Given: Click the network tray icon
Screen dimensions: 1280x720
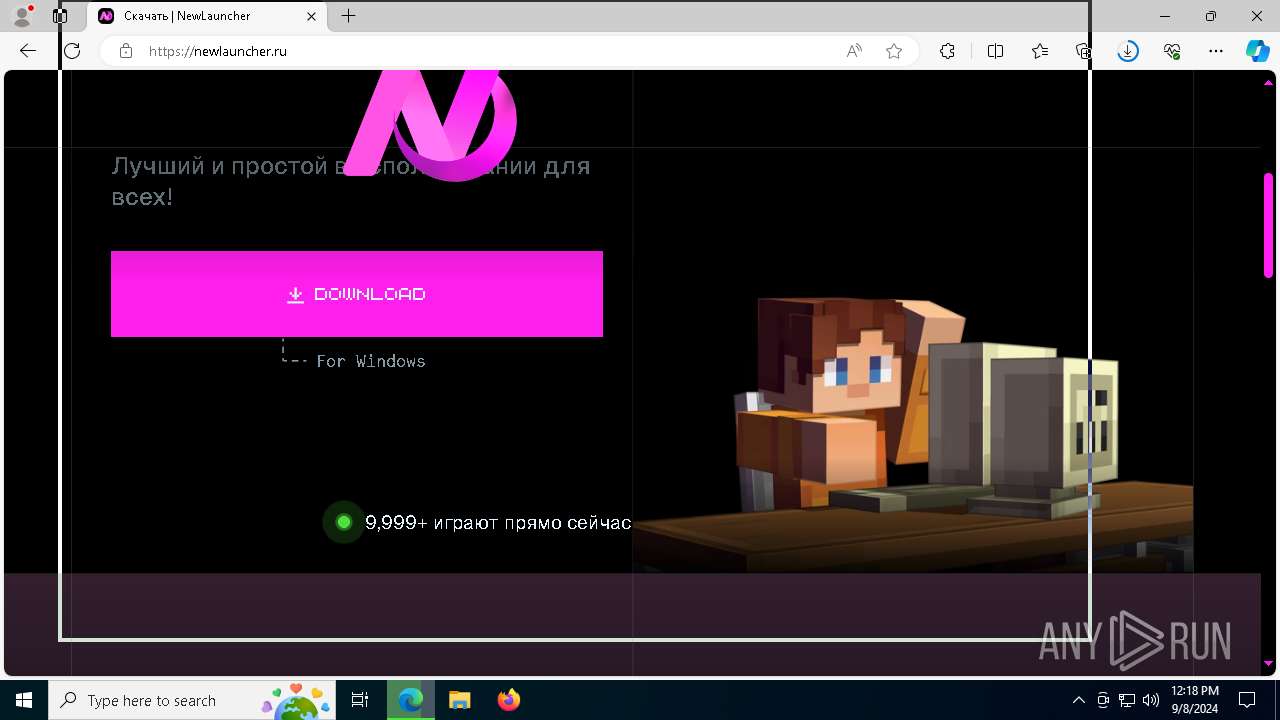Looking at the screenshot, I should tap(1127, 700).
